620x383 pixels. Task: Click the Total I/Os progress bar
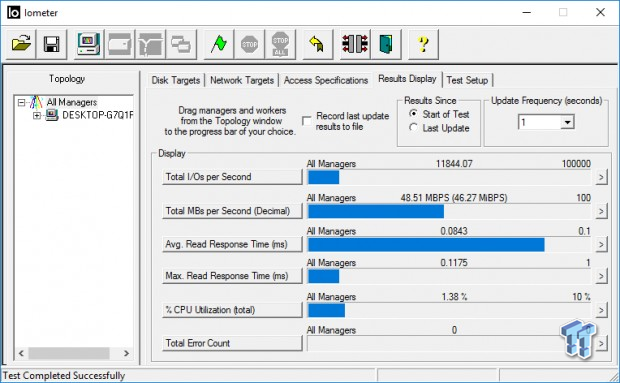449,177
